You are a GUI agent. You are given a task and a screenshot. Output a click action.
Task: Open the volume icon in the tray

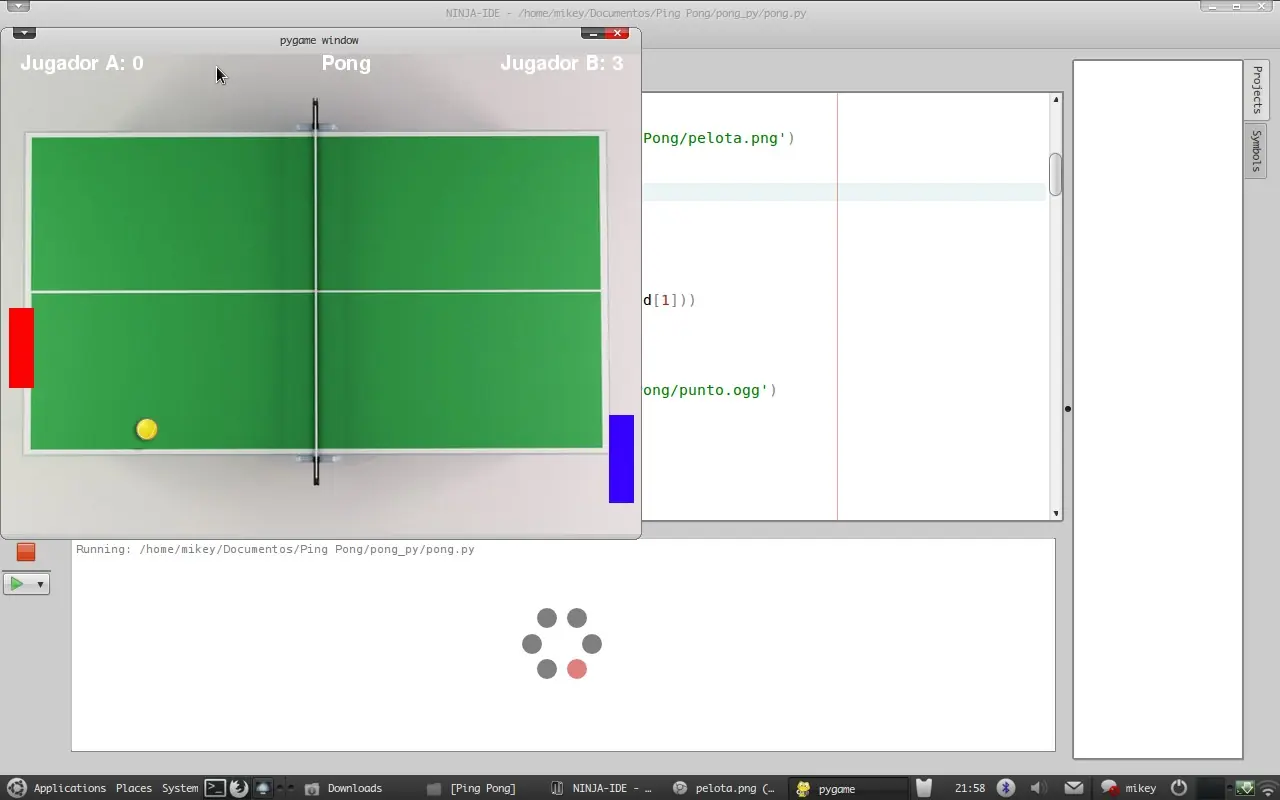1038,788
